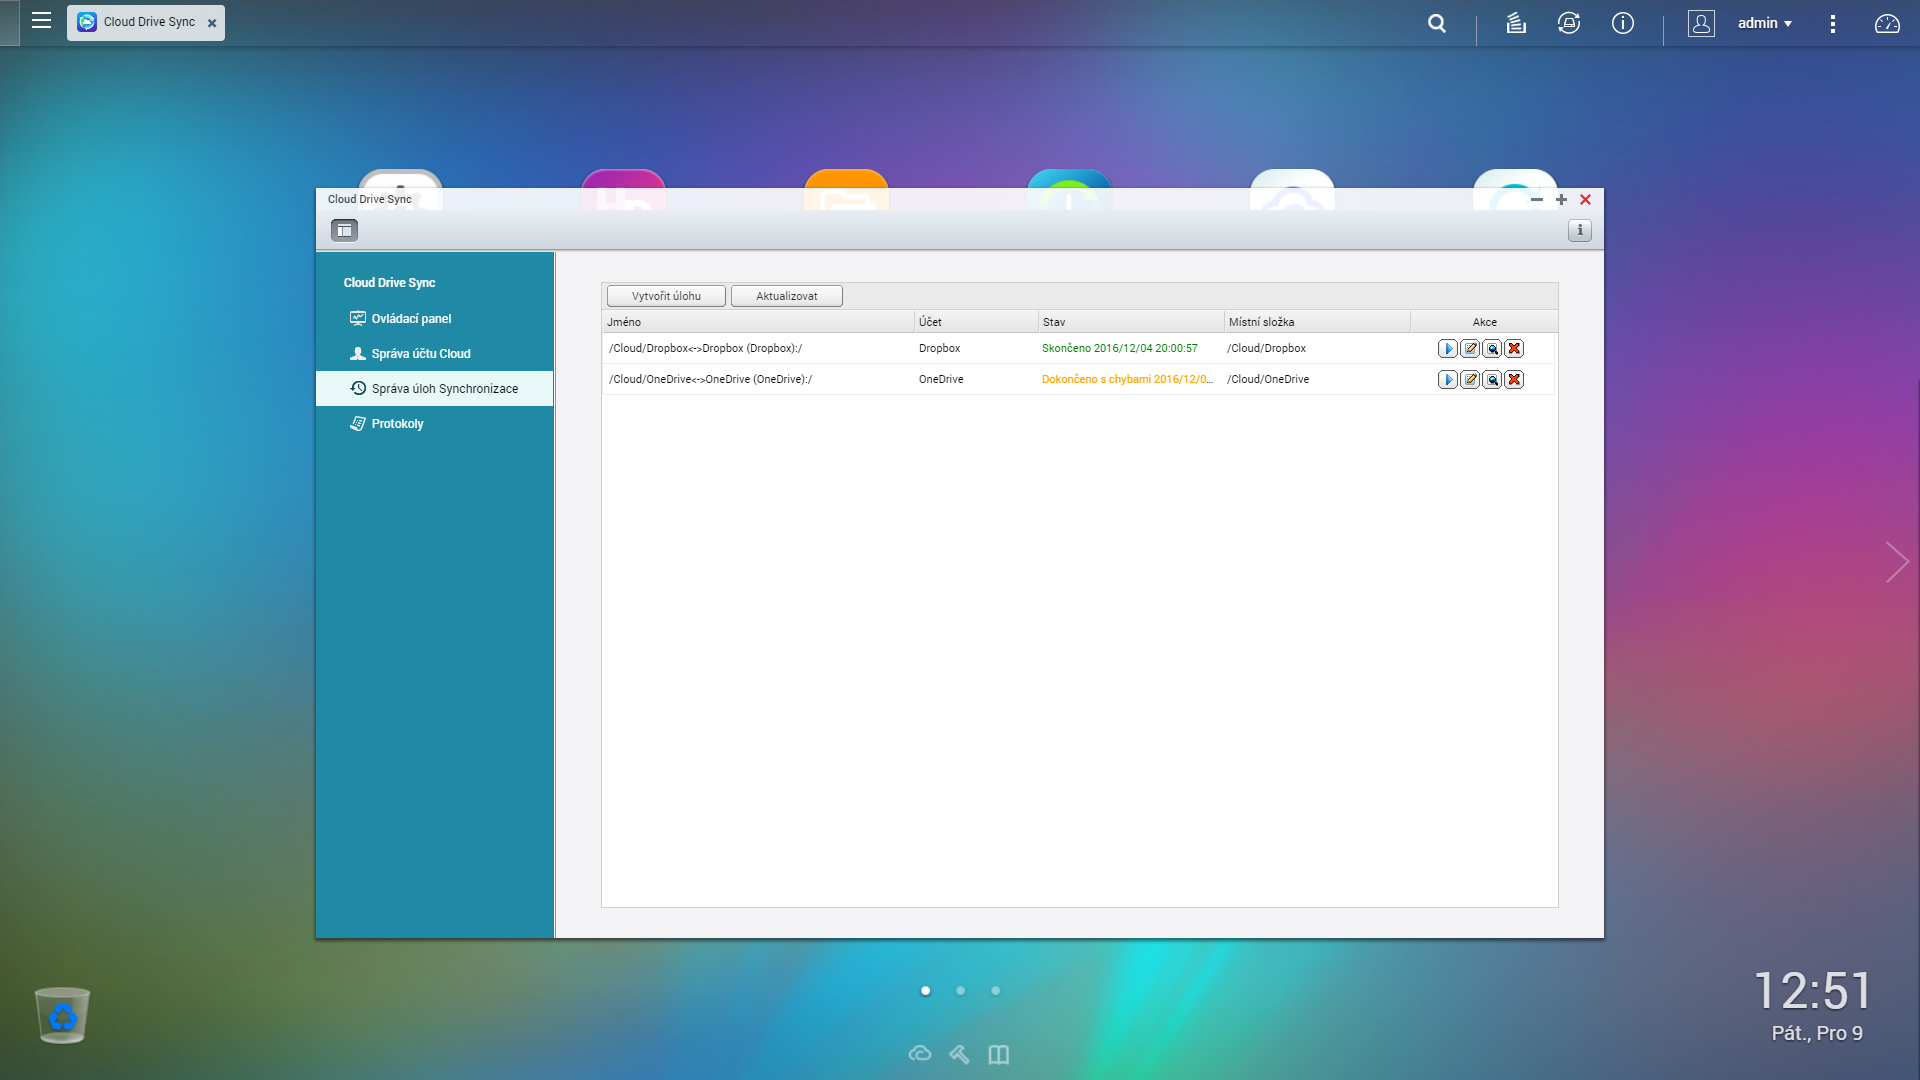View details of the Dropbox task
The width and height of the screenshot is (1920, 1080).
click(1492, 349)
